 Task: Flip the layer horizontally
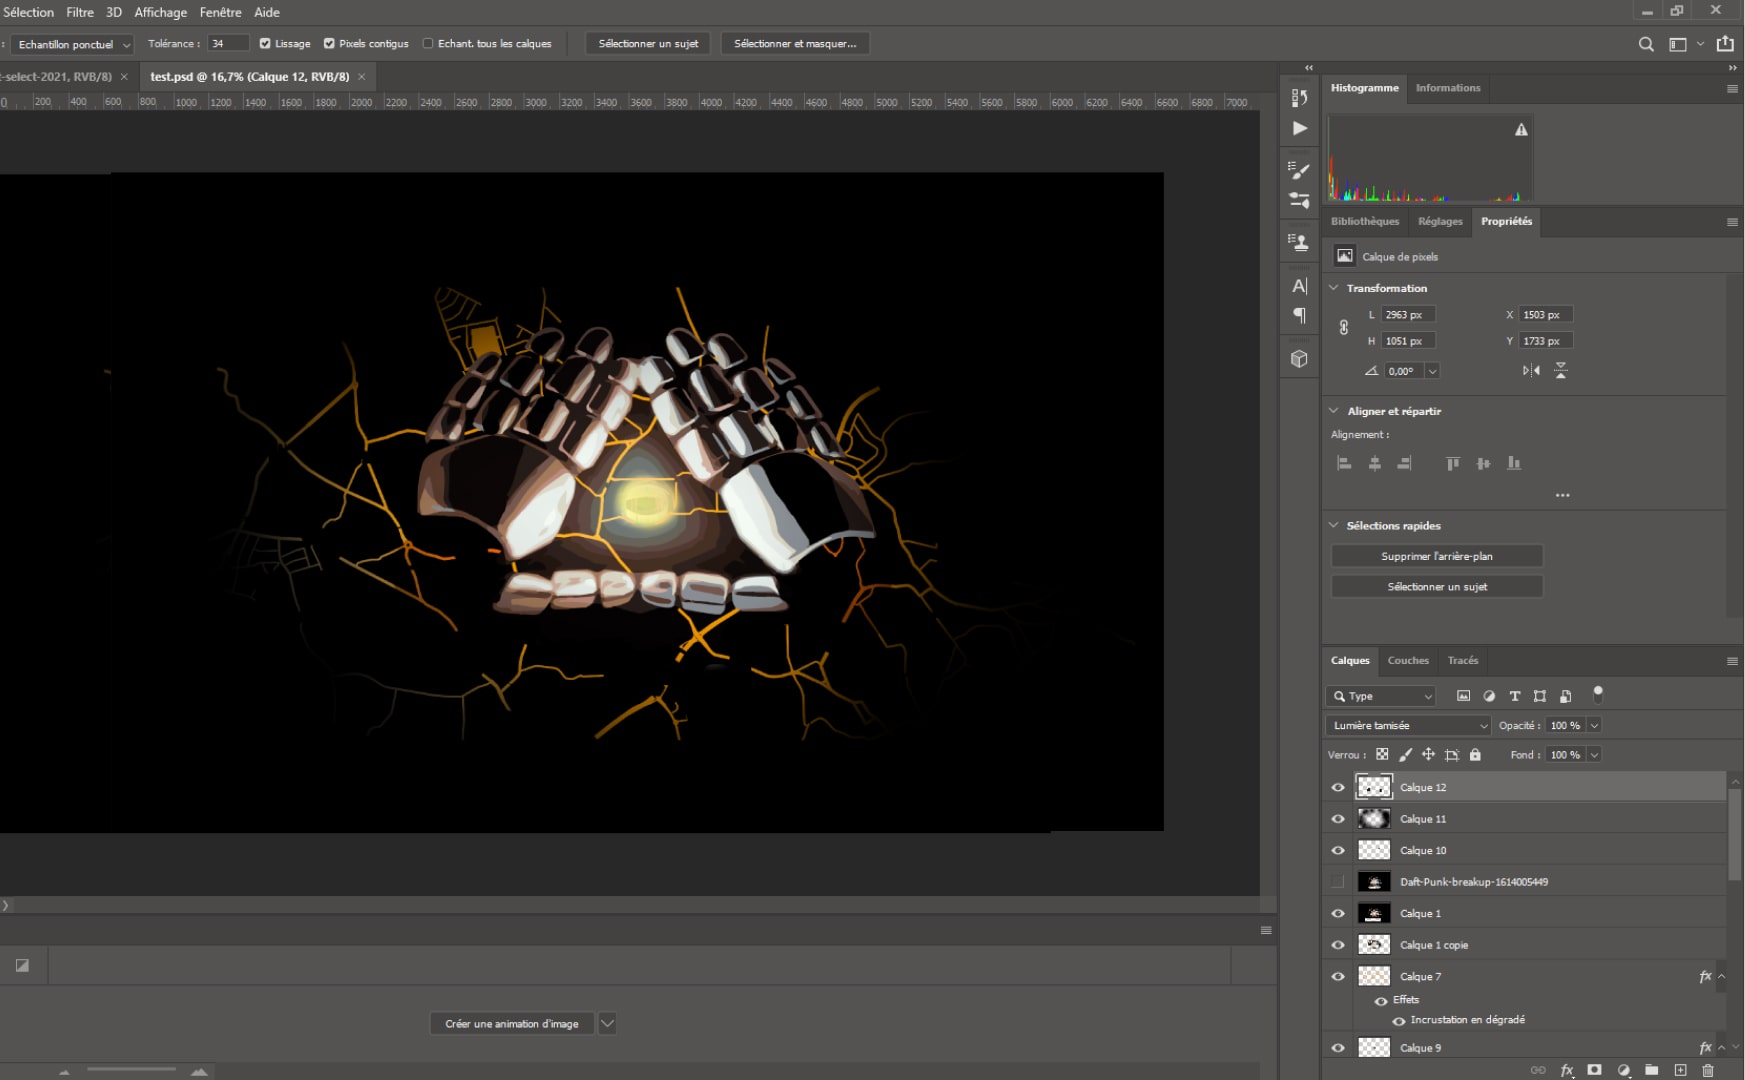[1531, 370]
